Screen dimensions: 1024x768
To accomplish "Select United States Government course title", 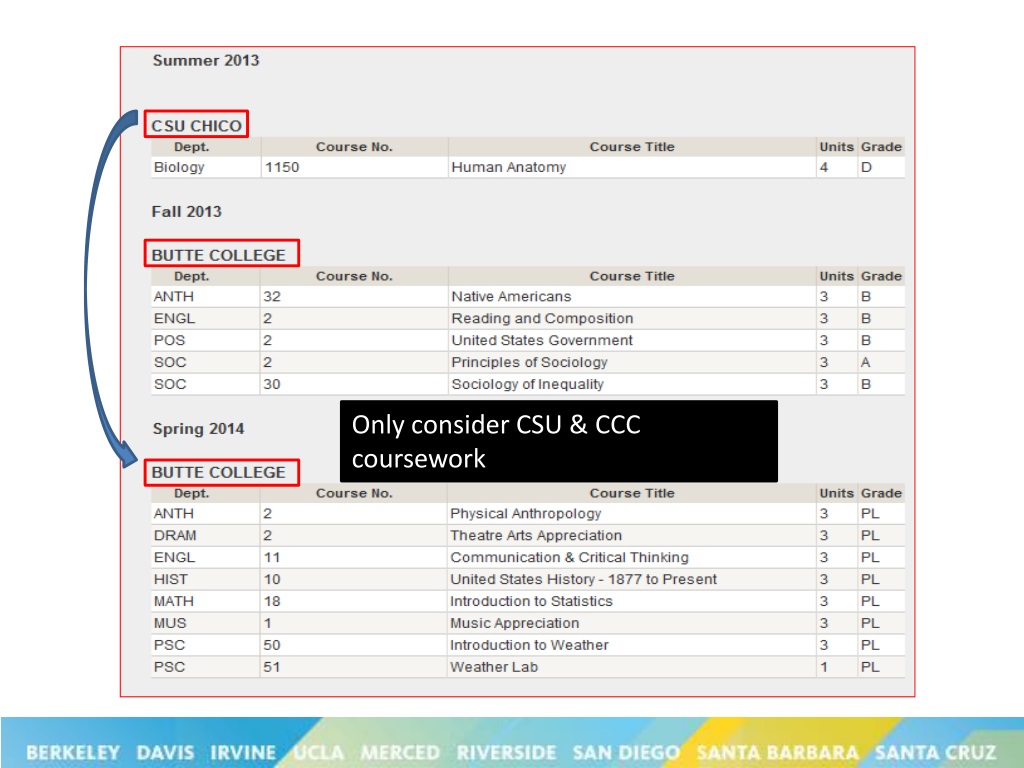I will point(542,340).
